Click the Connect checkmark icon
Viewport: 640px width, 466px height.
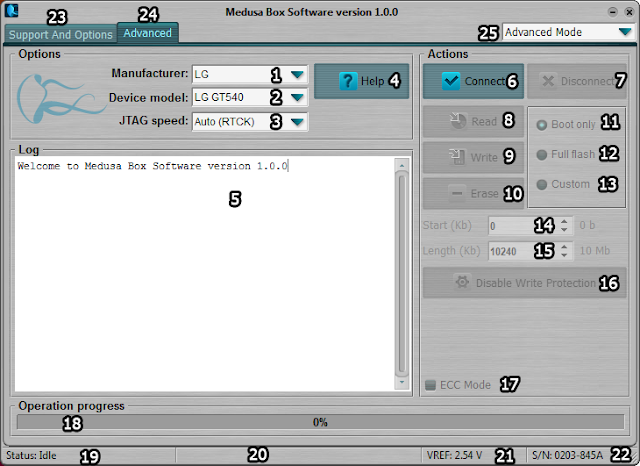click(451, 81)
